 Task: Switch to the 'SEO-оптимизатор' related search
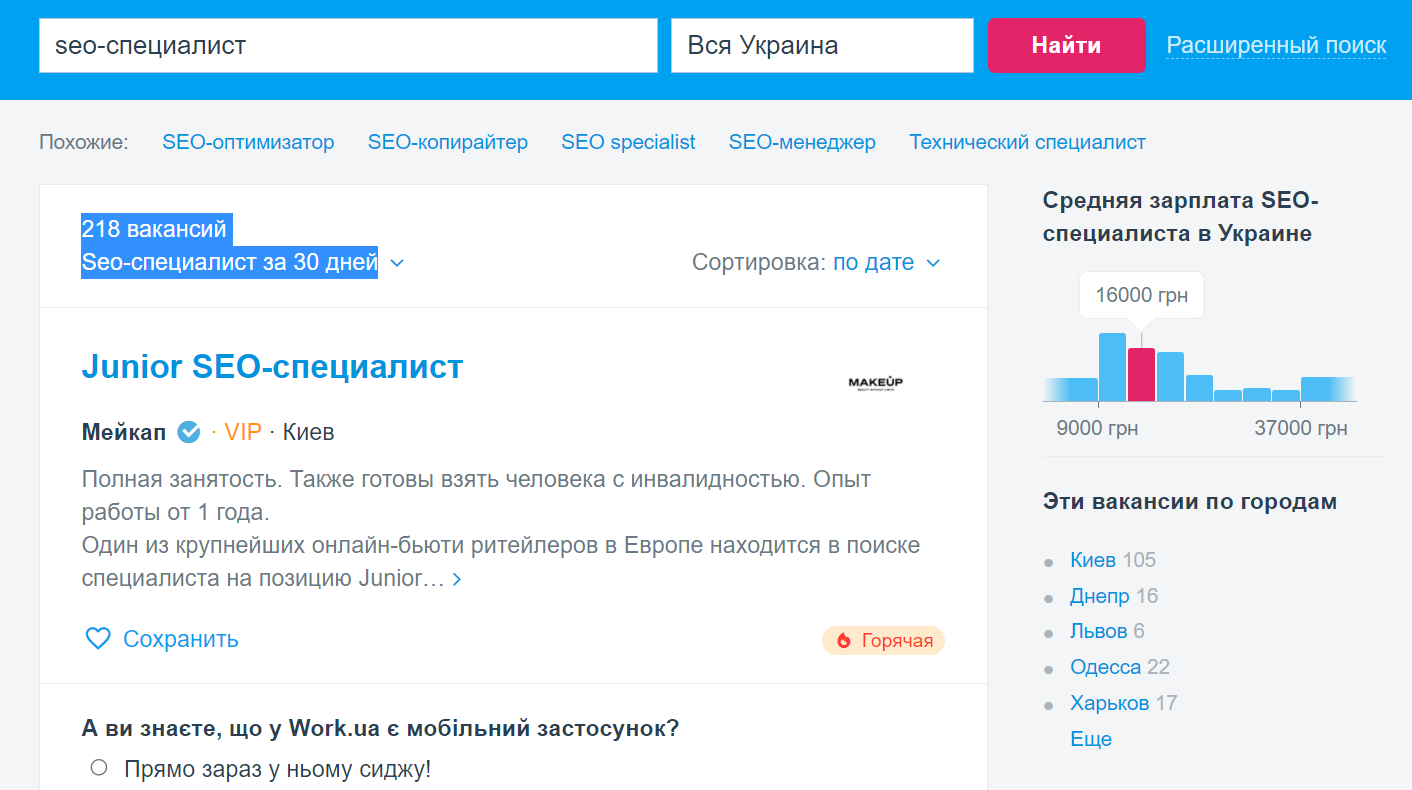click(249, 142)
